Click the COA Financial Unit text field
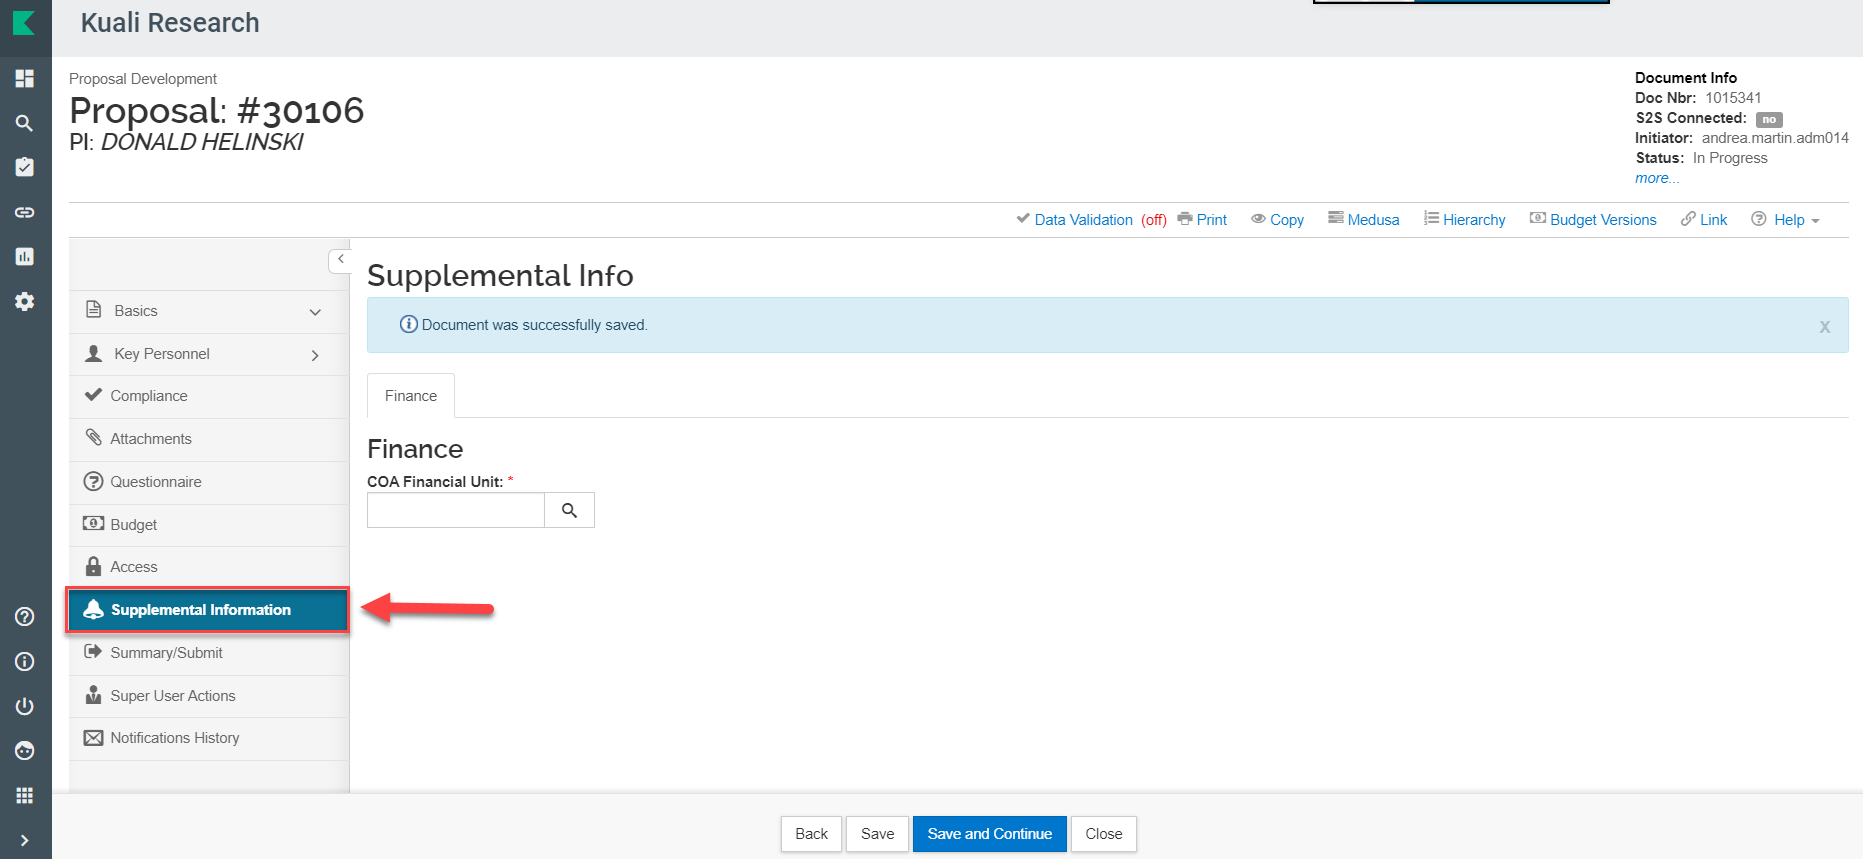1863x859 pixels. tap(456, 510)
